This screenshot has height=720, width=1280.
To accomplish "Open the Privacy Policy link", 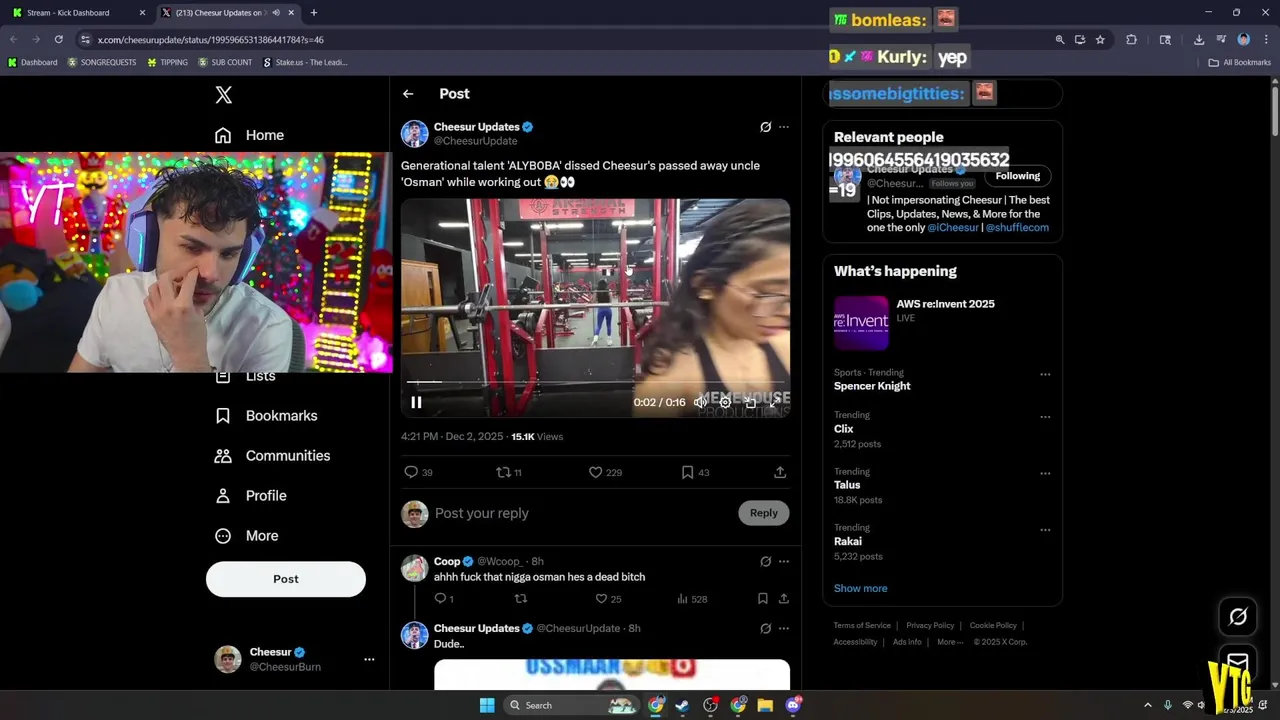I will pyautogui.click(x=930, y=625).
